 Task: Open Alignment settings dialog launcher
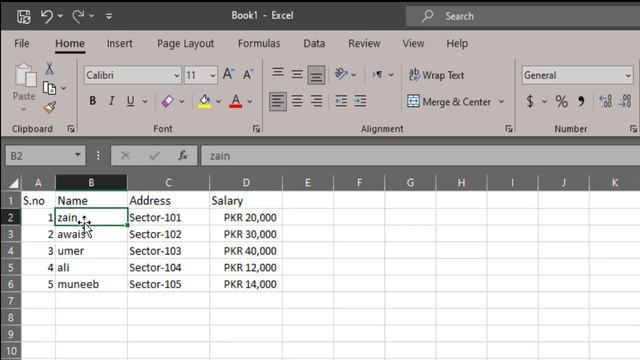509,129
